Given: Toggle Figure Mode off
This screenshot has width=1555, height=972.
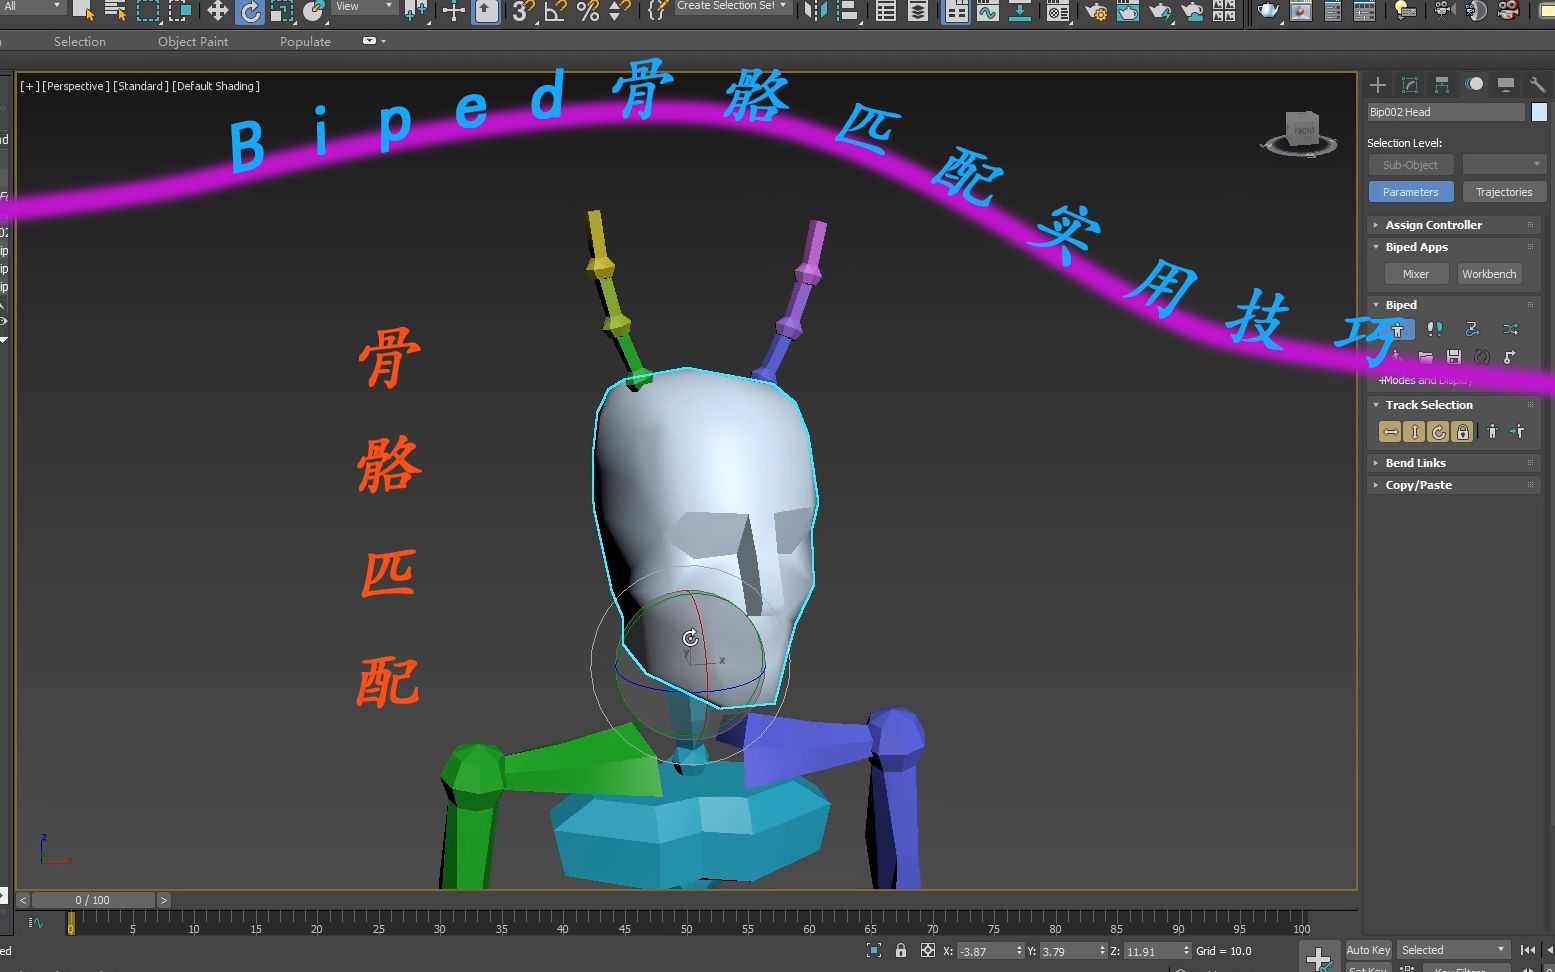Looking at the screenshot, I should click(x=1397, y=330).
